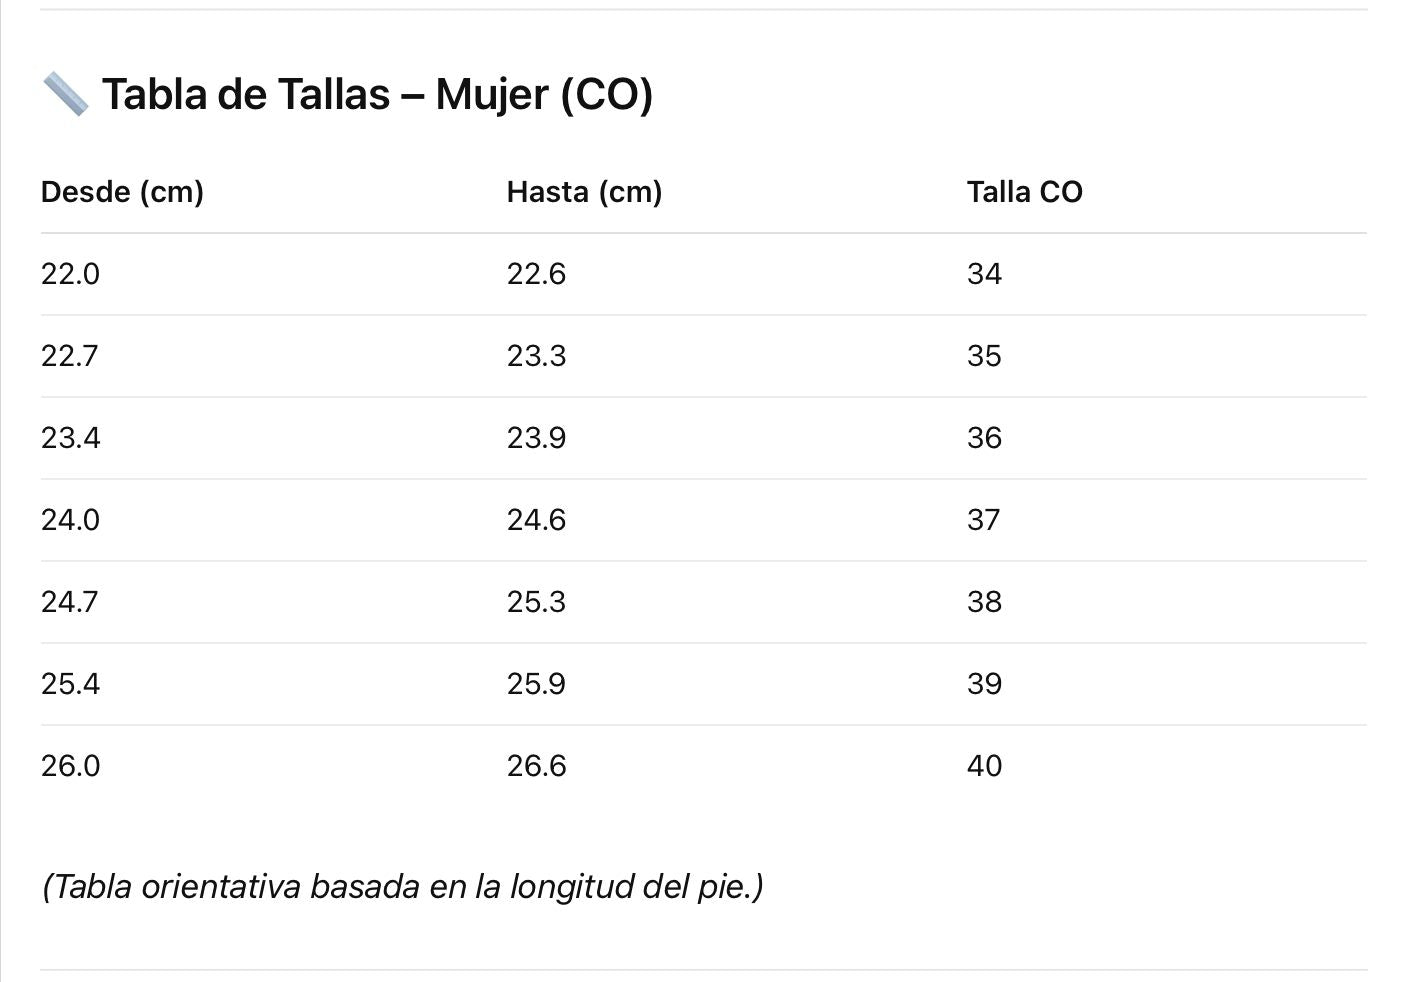Select the 24.7 Desde value
This screenshot has width=1408, height=982.
[x=69, y=602]
